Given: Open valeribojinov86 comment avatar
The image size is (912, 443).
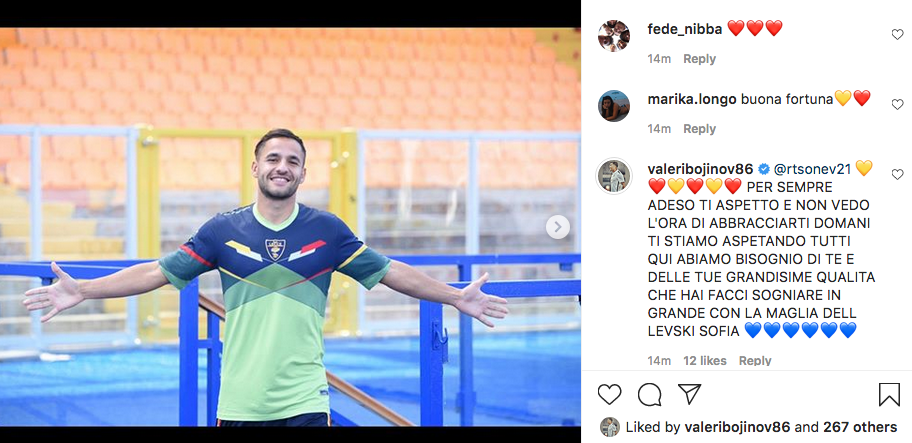Looking at the screenshot, I should 614,176.
